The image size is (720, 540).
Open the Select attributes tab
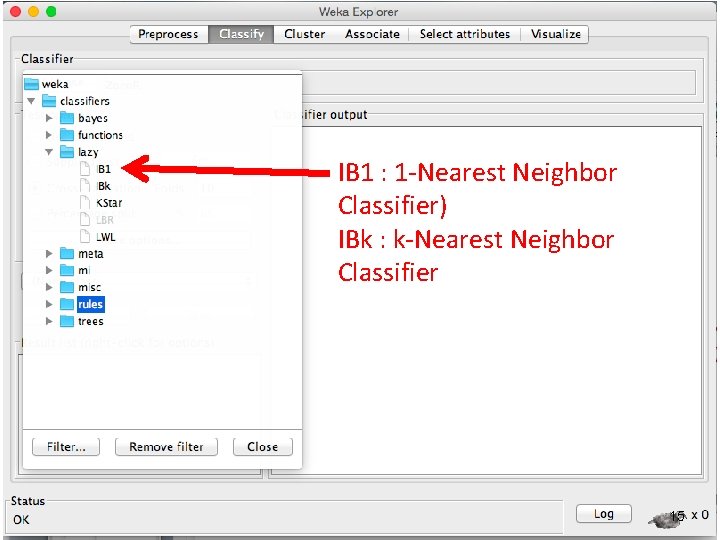pos(465,34)
